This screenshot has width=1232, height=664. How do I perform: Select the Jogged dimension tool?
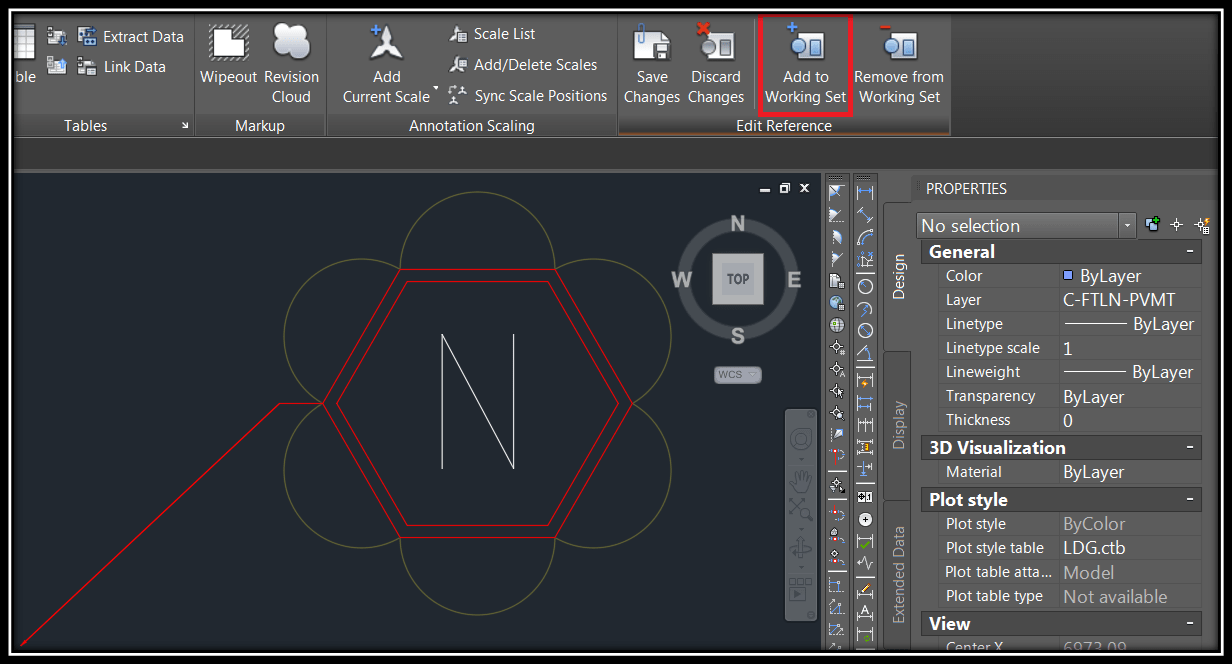[x=865, y=309]
